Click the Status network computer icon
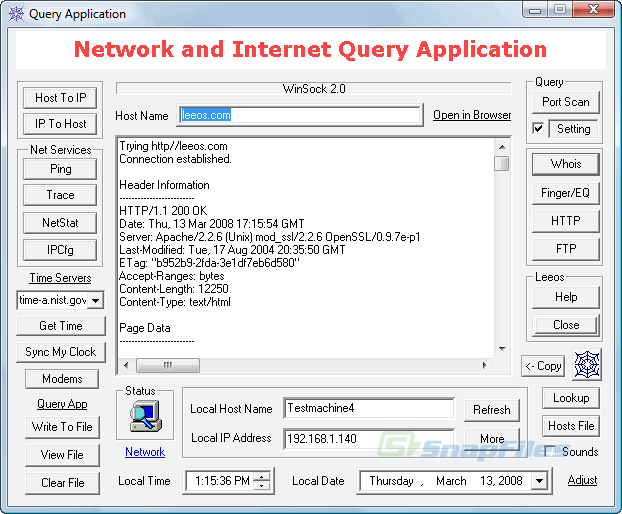This screenshot has height=514, width=622. 145,416
